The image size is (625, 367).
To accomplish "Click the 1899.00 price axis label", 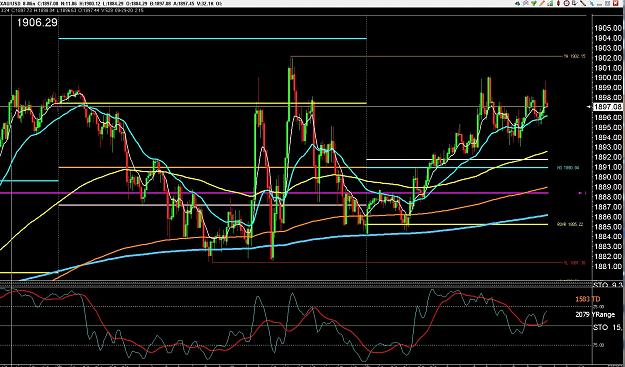I will coord(608,88).
